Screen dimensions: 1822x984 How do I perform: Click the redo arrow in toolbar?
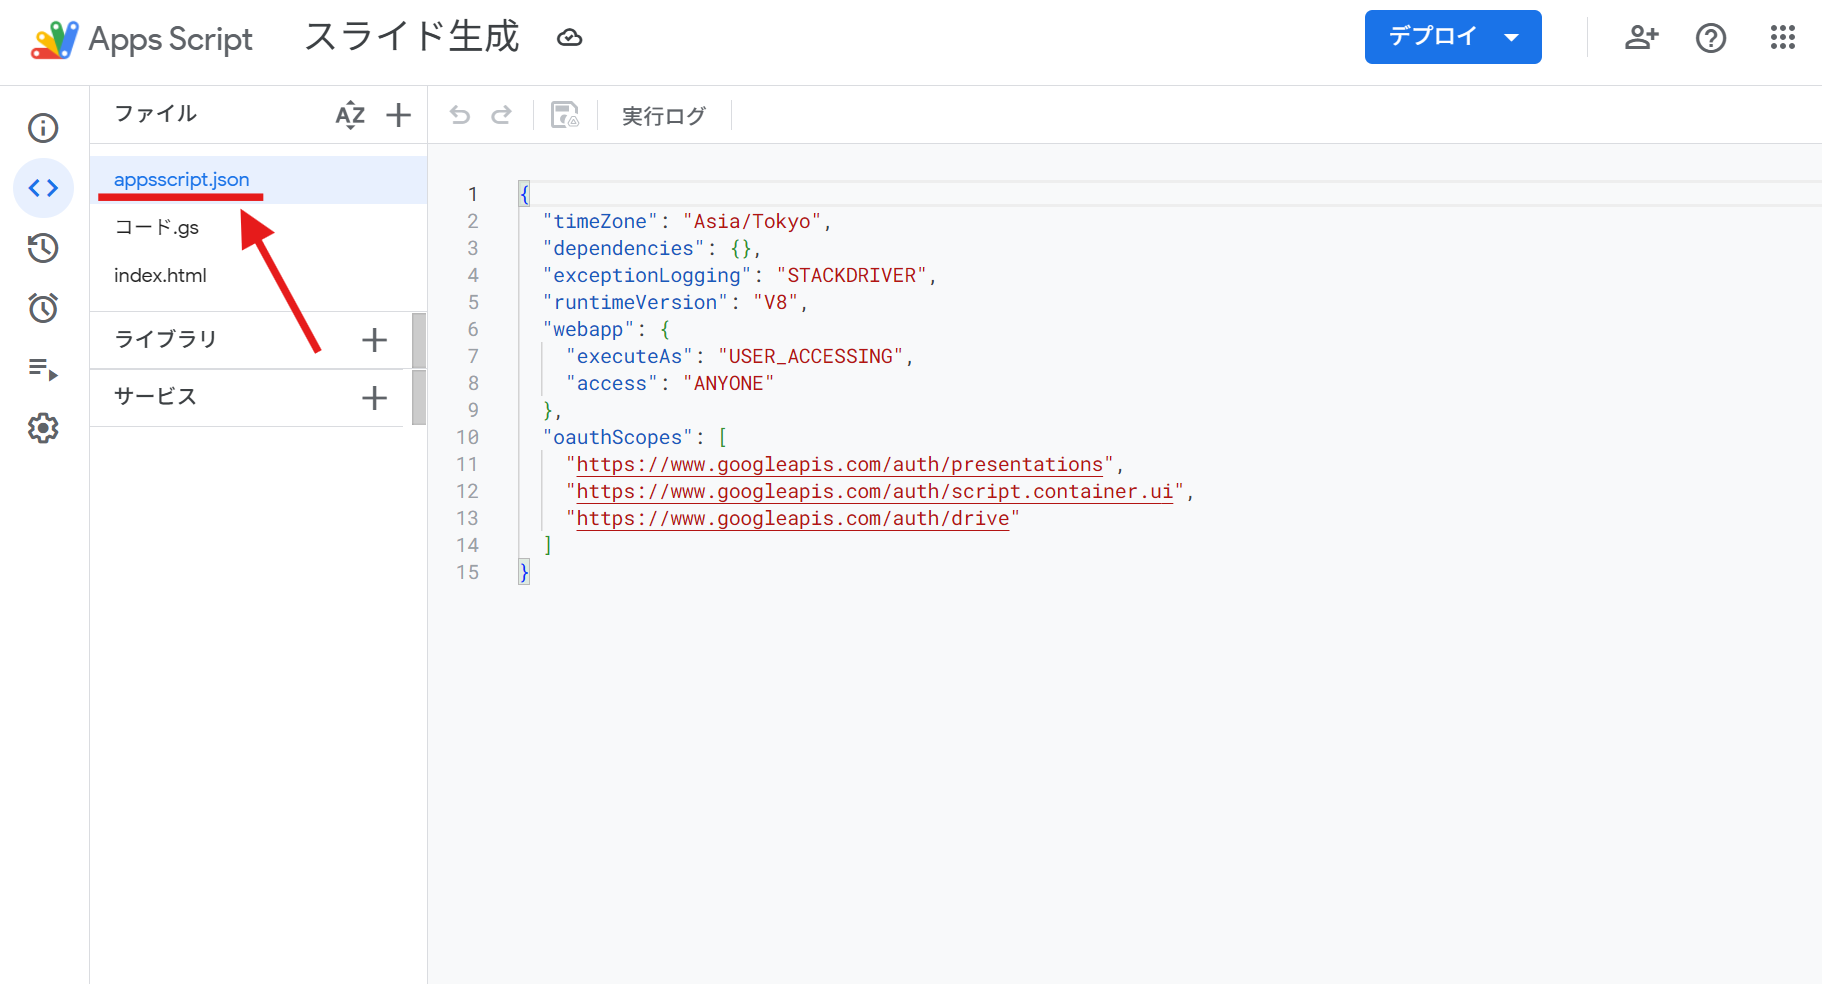click(502, 115)
